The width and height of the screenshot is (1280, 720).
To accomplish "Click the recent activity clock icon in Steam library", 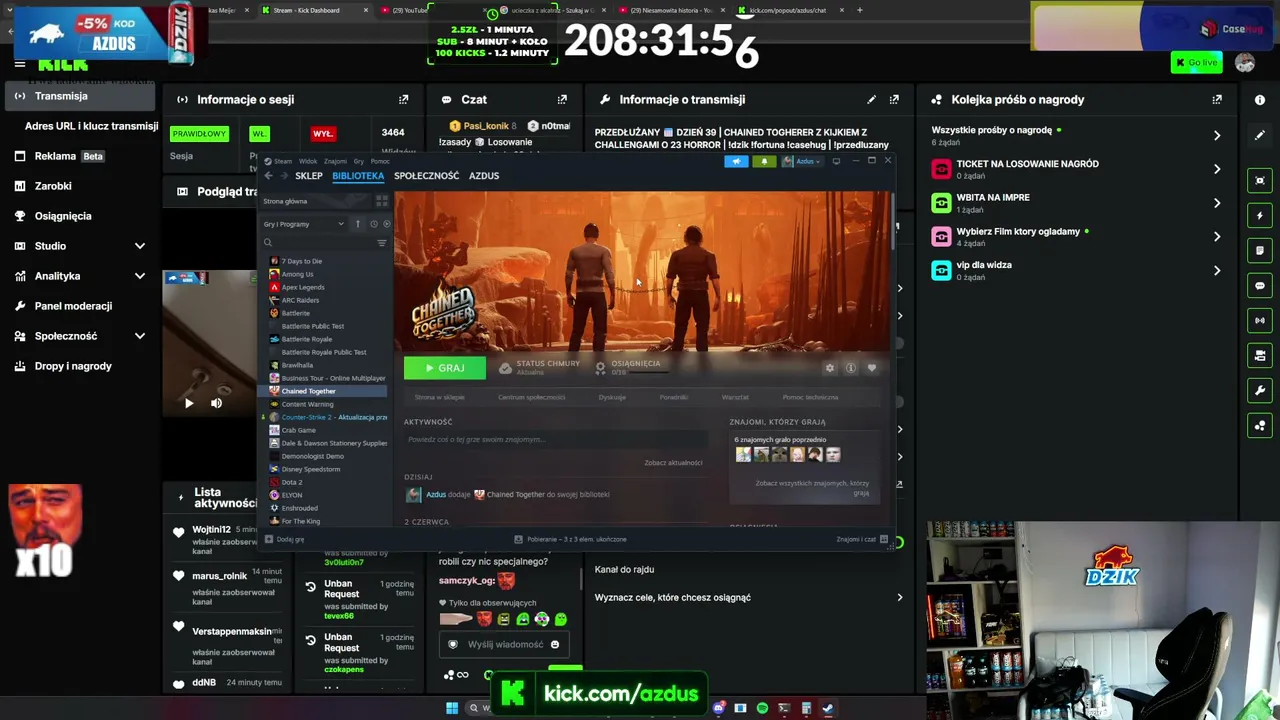I will pos(374,224).
